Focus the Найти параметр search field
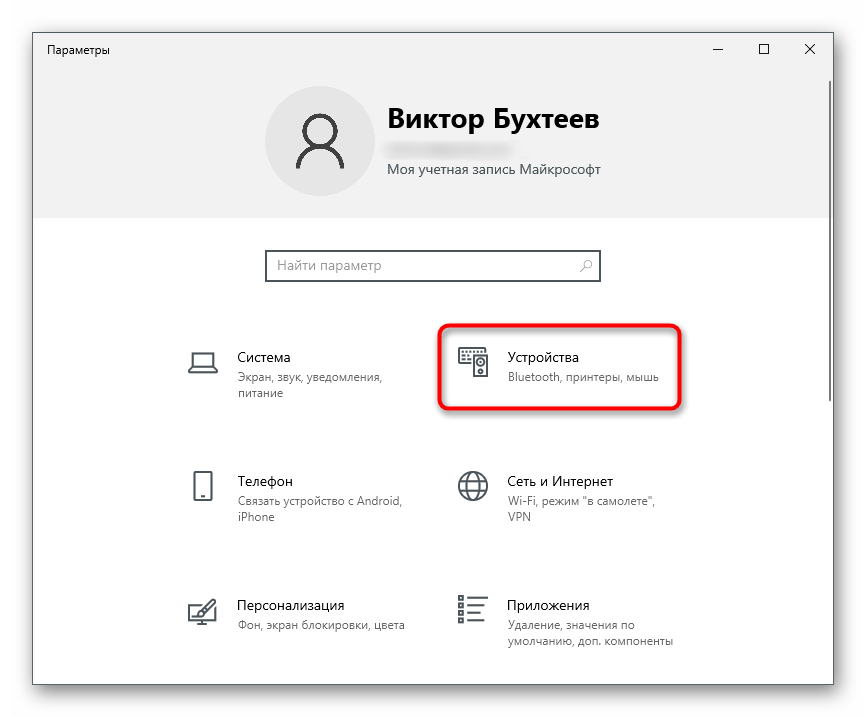Image resolution: width=866 pixels, height=717 pixels. pos(420,266)
